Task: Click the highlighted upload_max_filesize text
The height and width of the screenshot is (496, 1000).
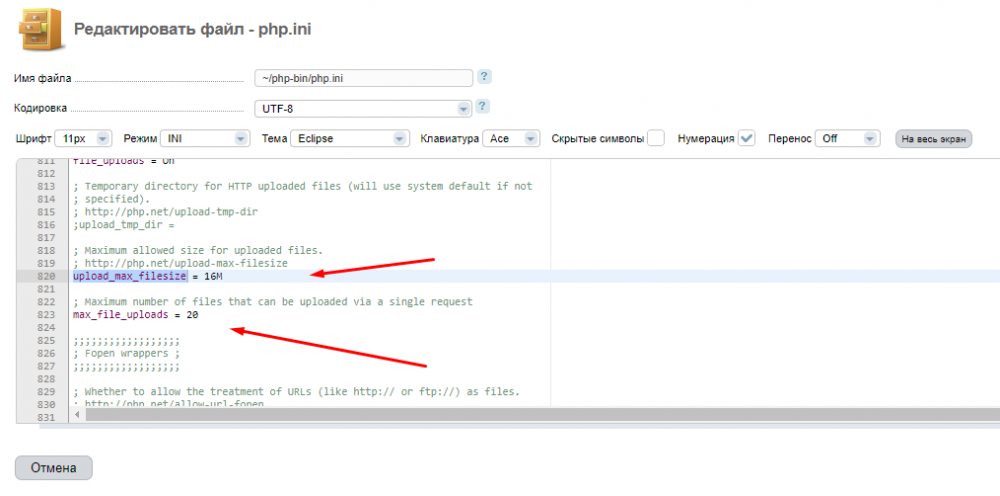Action: click(129, 276)
